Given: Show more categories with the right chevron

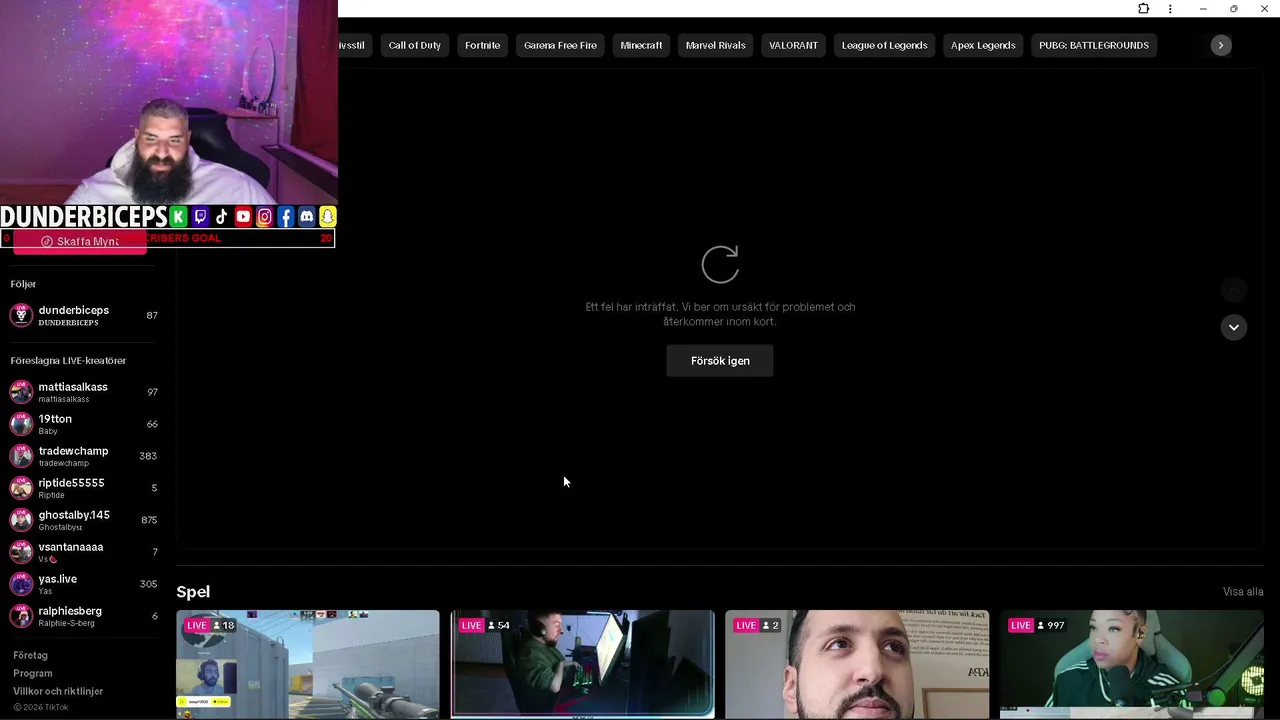Looking at the screenshot, I should [1220, 45].
